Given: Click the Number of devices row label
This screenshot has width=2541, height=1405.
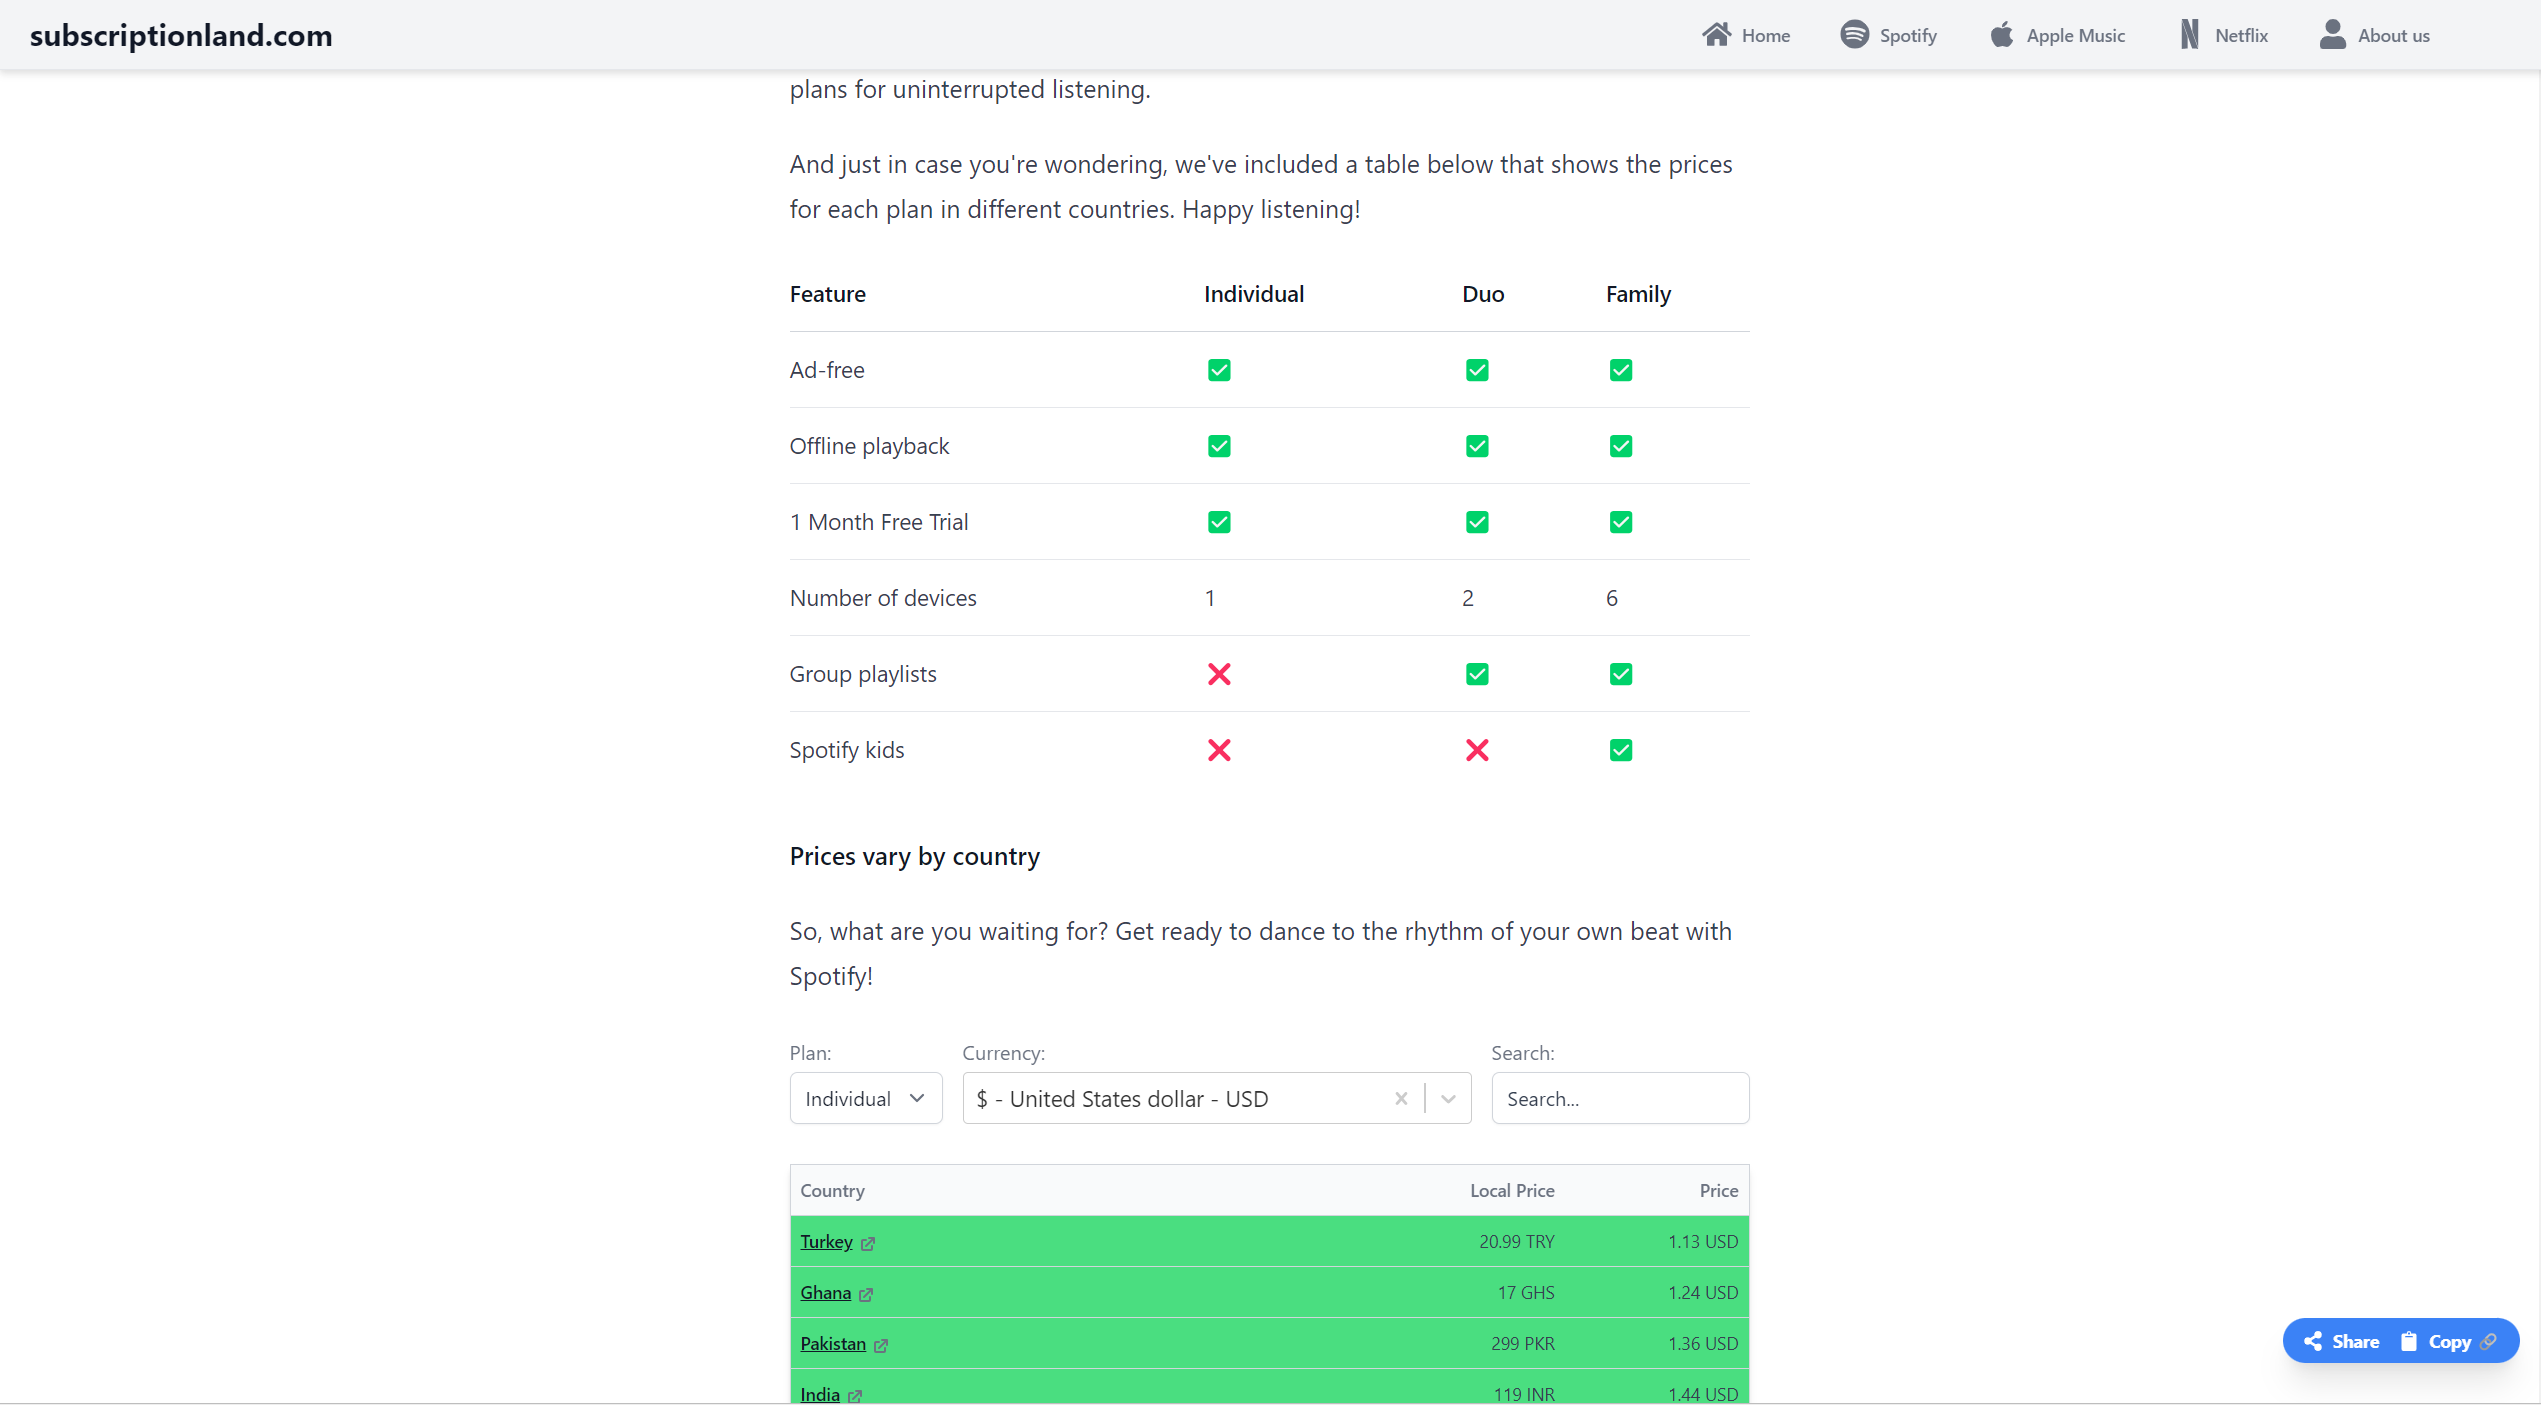Looking at the screenshot, I should [x=883, y=598].
